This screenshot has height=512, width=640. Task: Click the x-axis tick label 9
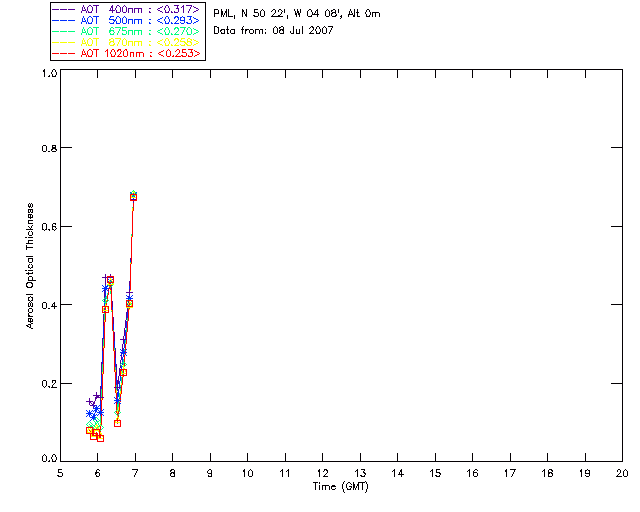point(210,473)
